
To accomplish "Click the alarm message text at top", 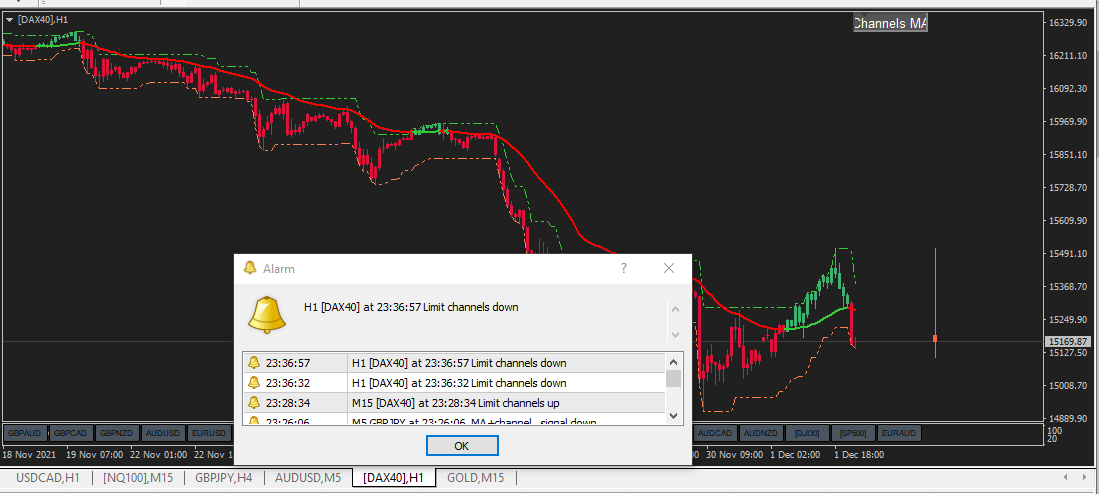I will [411, 307].
